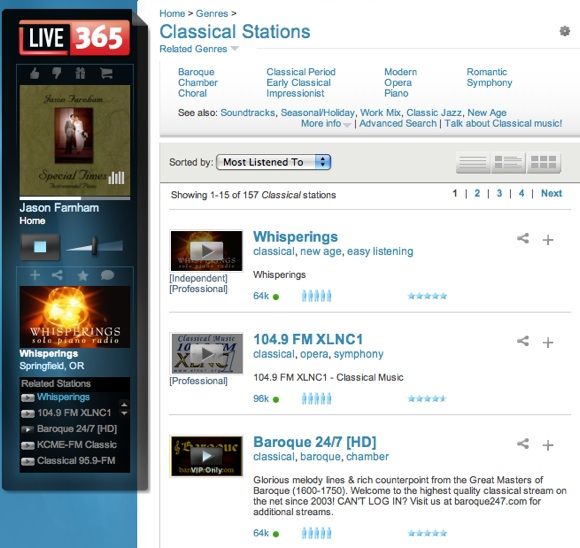Open the Sorted by dropdown
The image size is (580, 548).
[273, 162]
